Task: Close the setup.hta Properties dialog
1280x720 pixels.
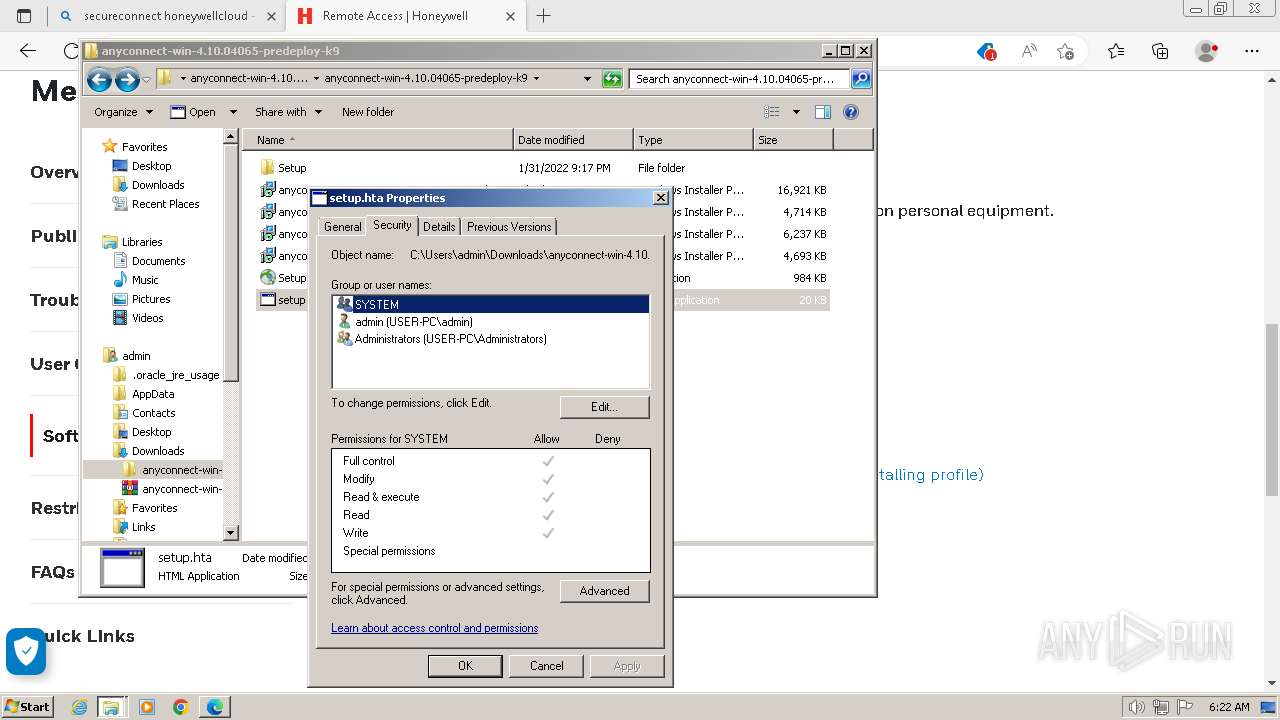Action: (660, 198)
